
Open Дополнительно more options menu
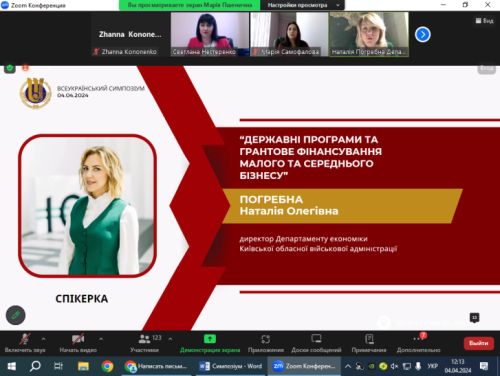point(418,343)
